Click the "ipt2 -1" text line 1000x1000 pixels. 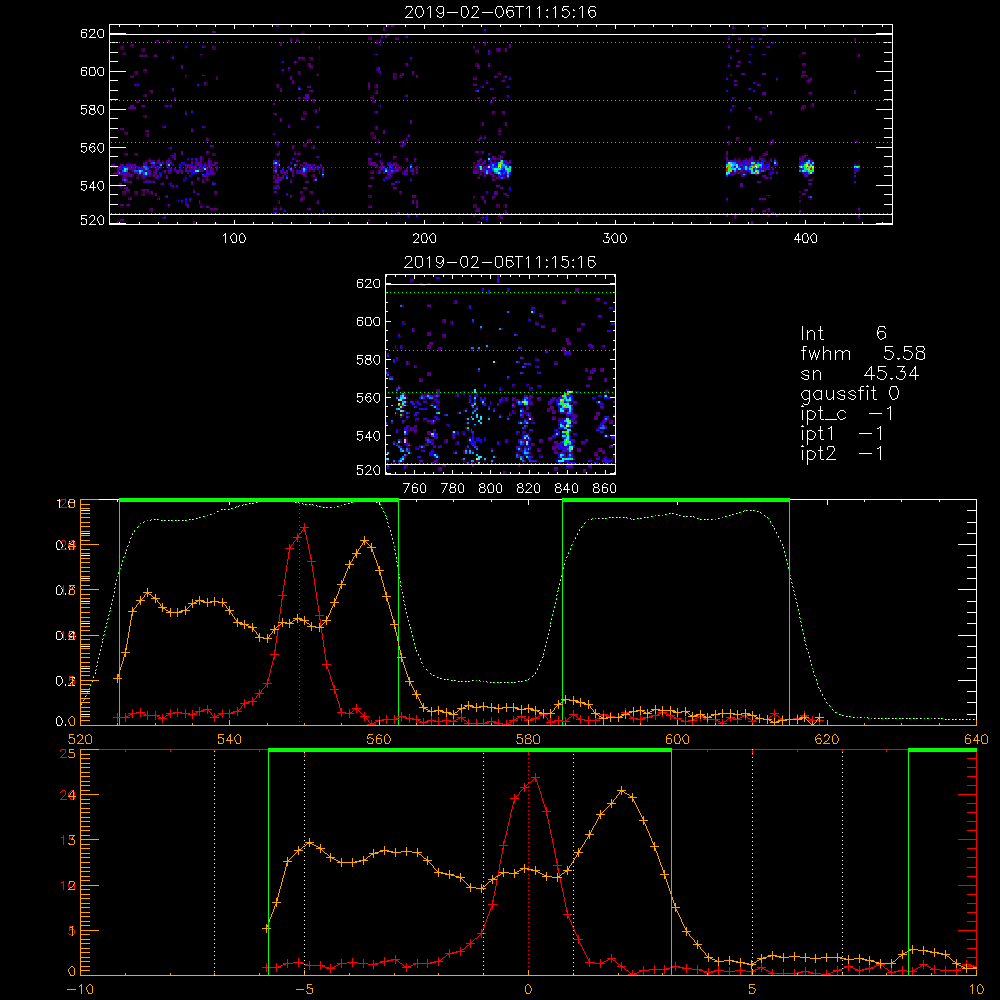[842, 454]
